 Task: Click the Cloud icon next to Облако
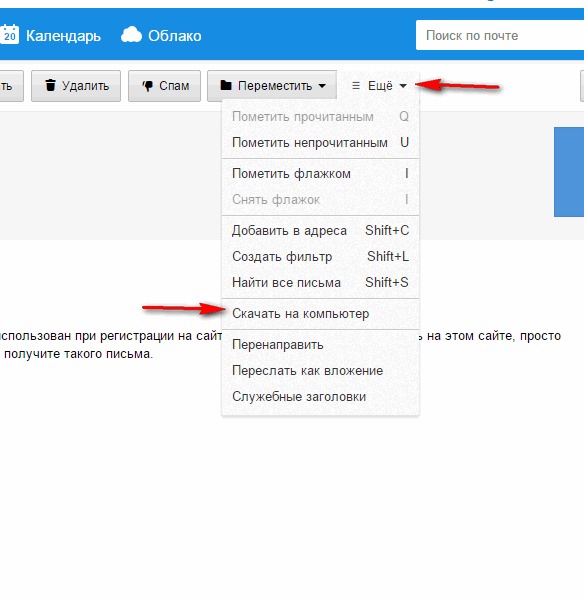coord(131,35)
